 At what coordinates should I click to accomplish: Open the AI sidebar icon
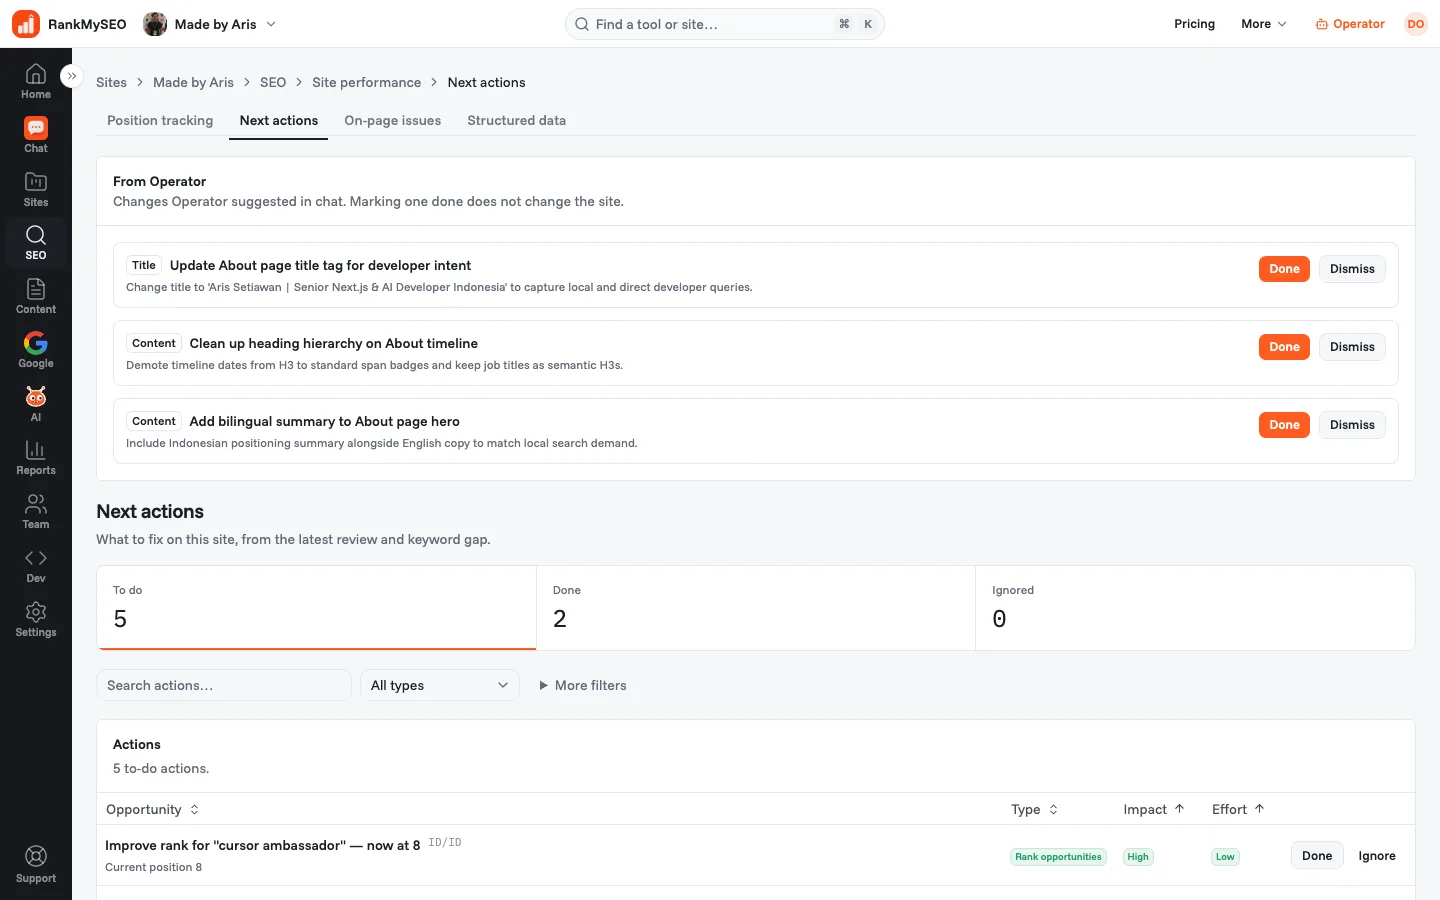(36, 404)
